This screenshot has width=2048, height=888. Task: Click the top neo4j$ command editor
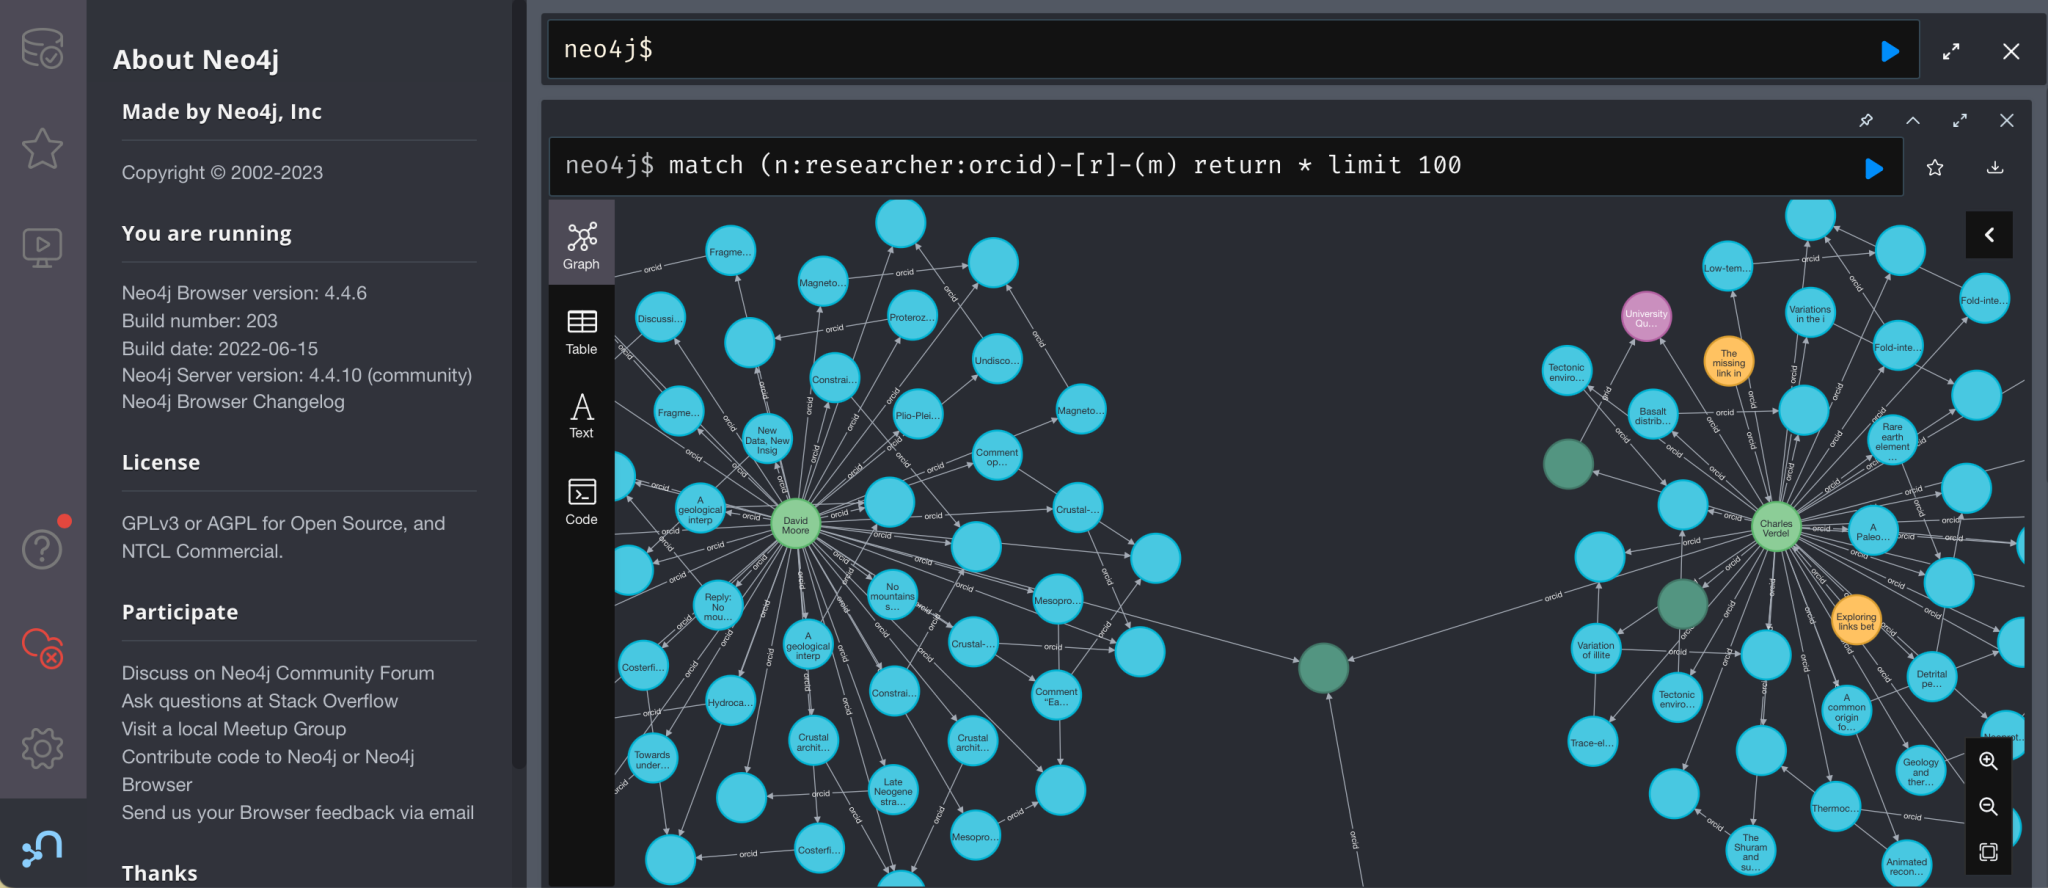pos(1200,50)
